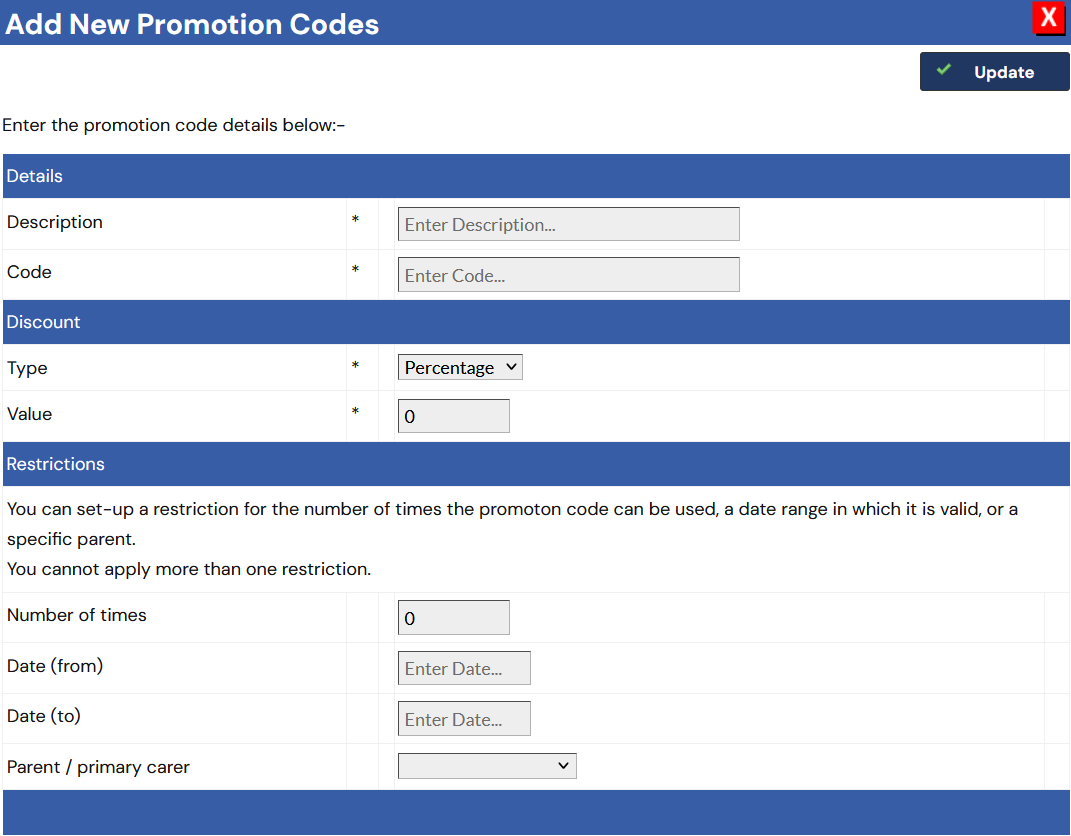The width and height of the screenshot is (1071, 836).
Task: Expand the Parent / primary carer dropdown
Action: coord(487,766)
